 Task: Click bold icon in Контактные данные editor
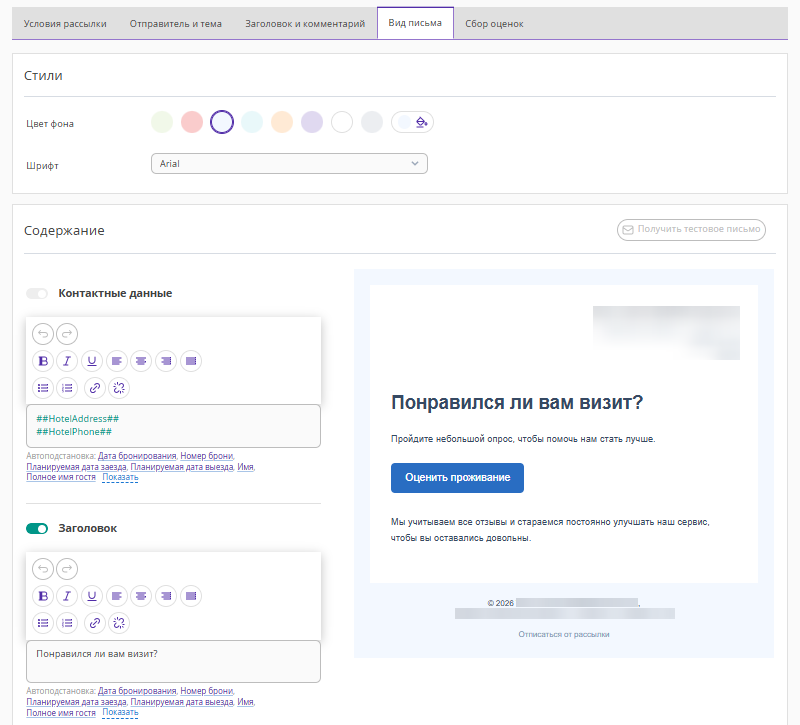coord(43,361)
